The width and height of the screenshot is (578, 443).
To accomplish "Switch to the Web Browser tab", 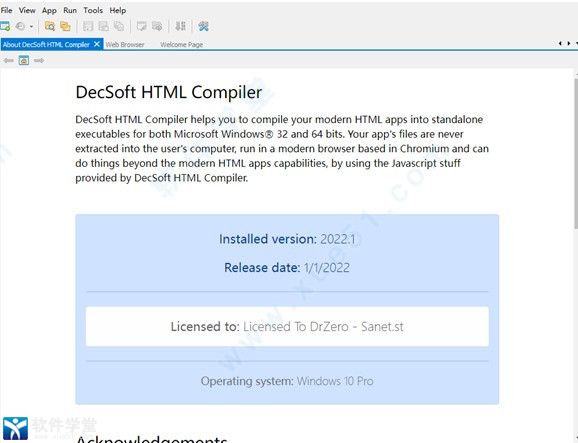I will (125, 45).
